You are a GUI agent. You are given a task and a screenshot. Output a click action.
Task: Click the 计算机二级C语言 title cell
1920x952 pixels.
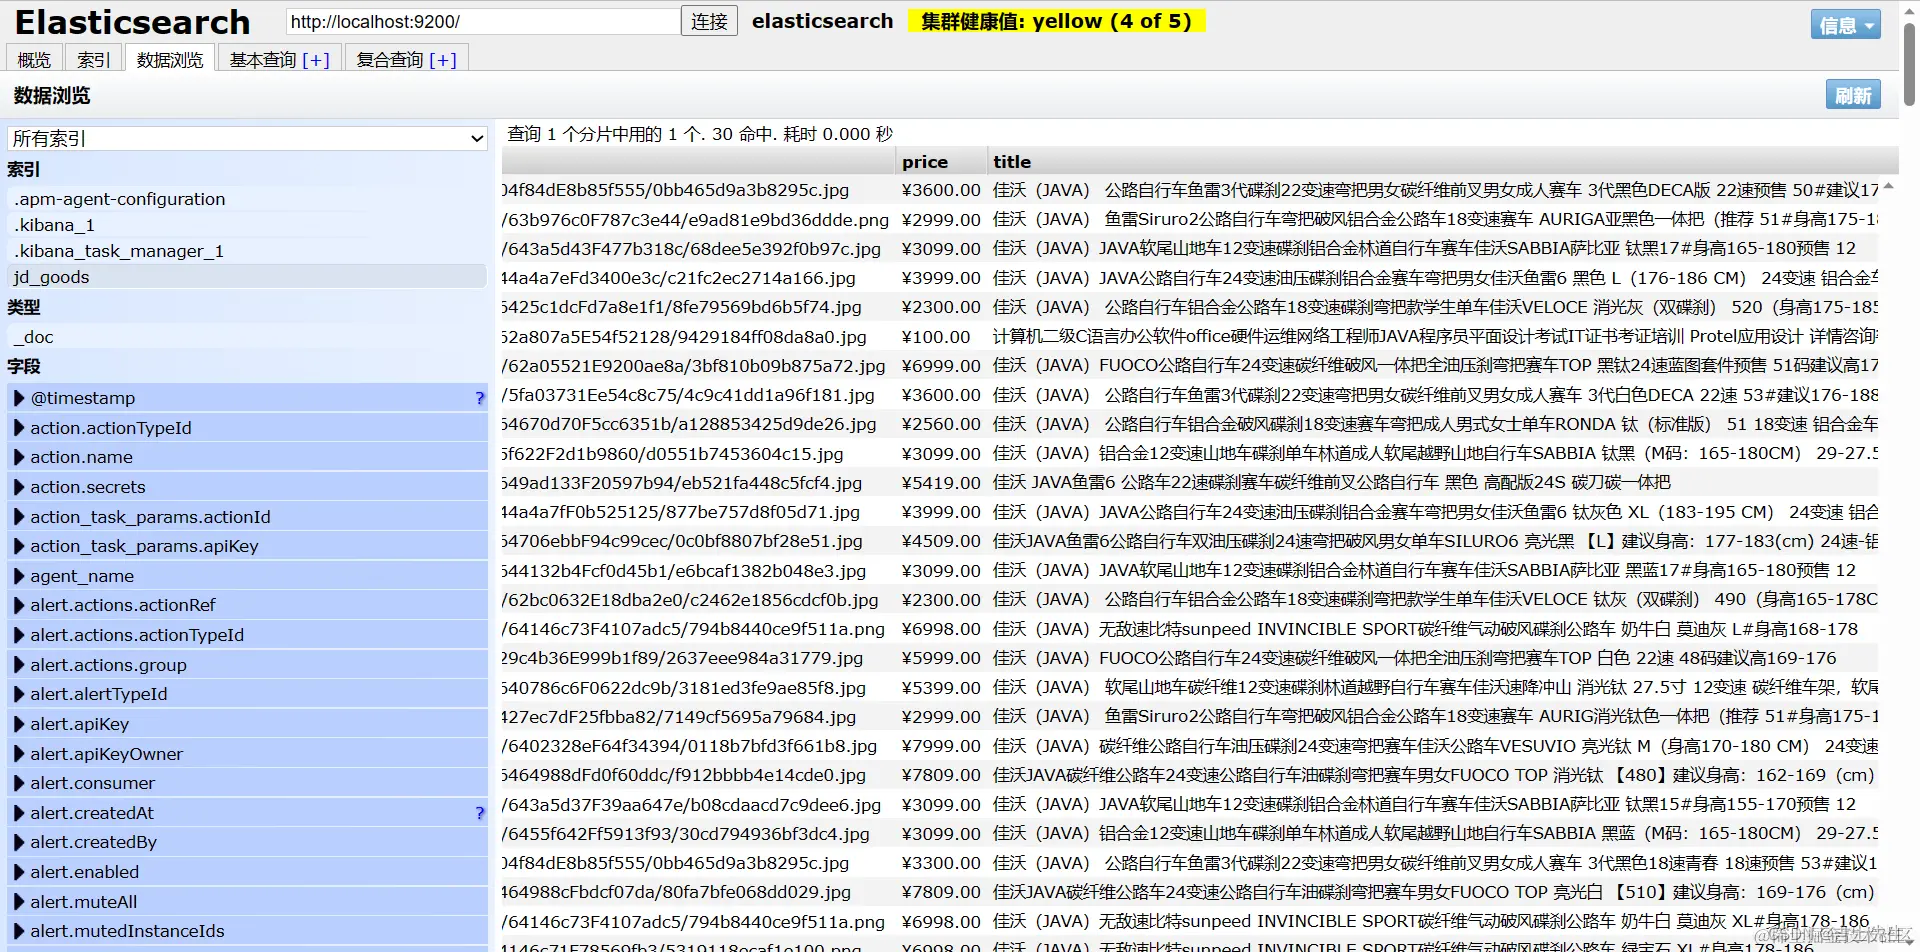pos(1434,337)
